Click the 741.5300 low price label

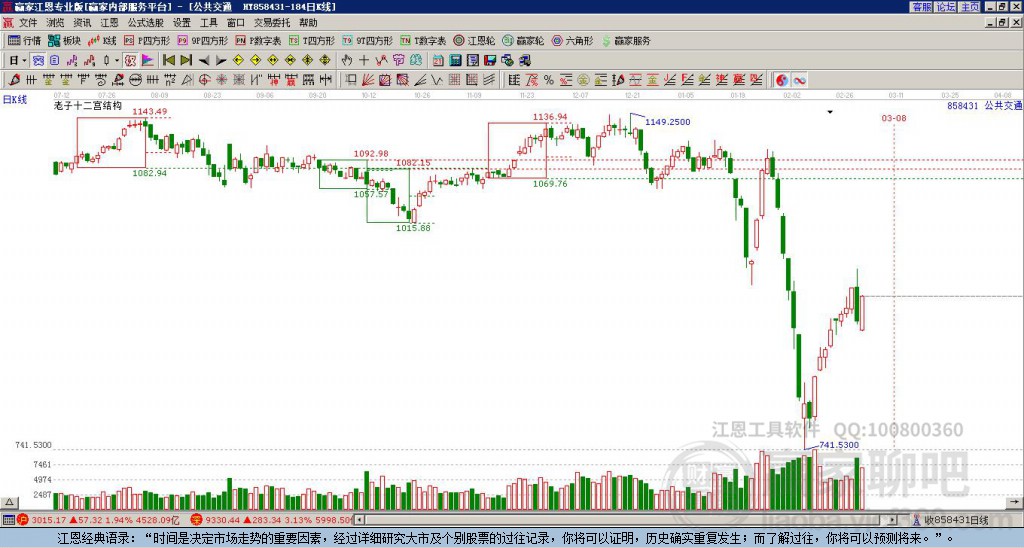tap(839, 445)
